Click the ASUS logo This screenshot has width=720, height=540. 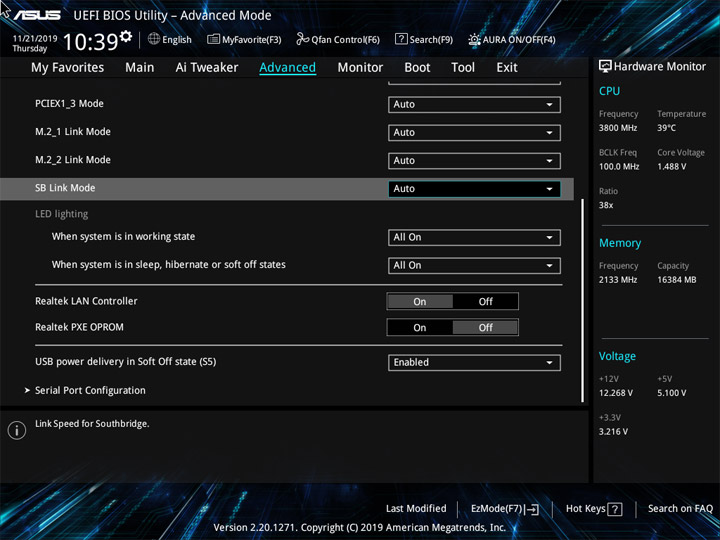tap(37, 15)
